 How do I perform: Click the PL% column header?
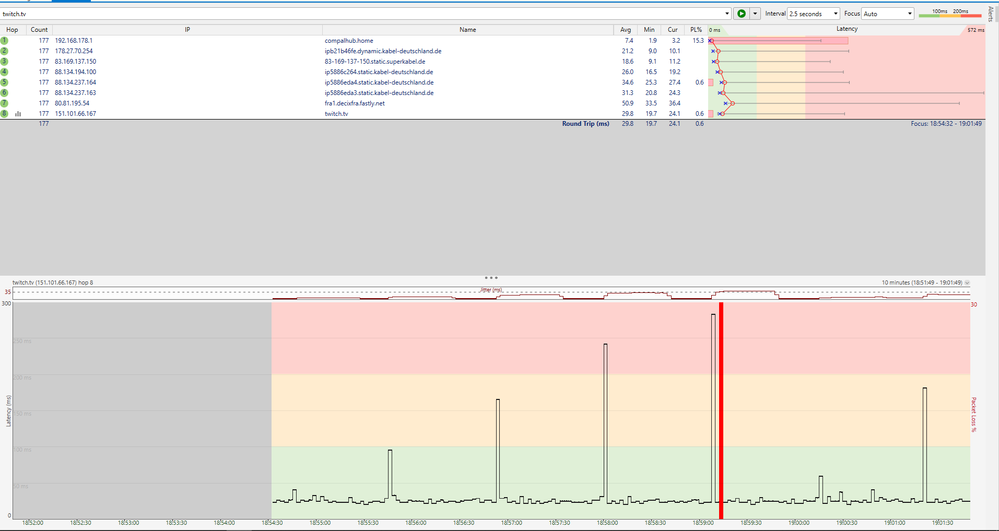pos(695,29)
